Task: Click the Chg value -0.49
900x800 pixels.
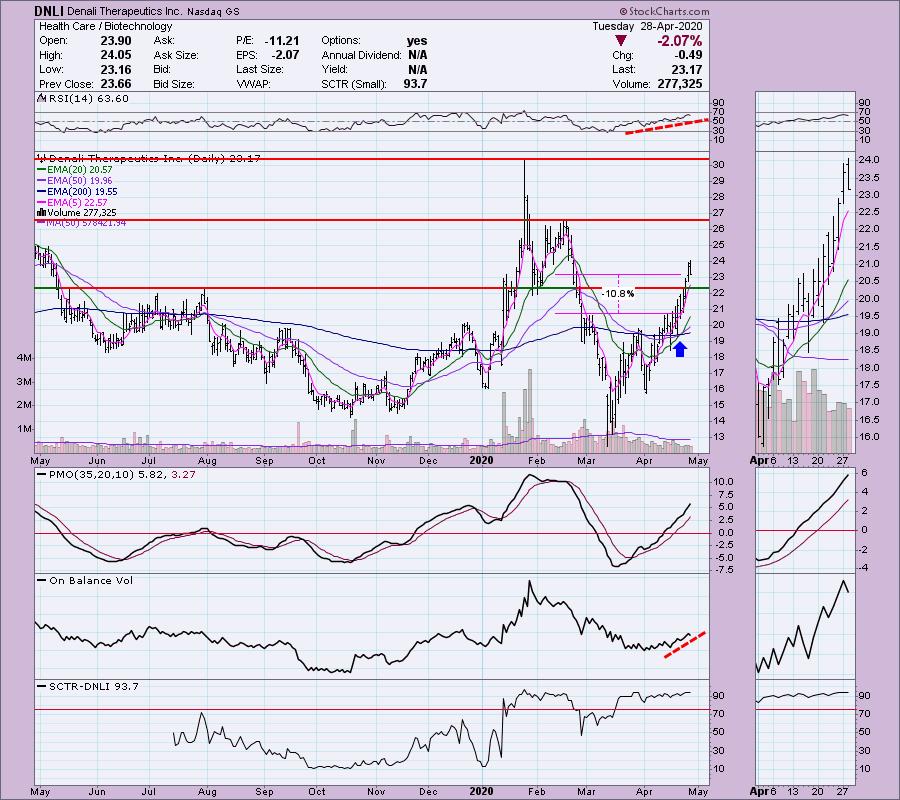Action: [x=688, y=55]
